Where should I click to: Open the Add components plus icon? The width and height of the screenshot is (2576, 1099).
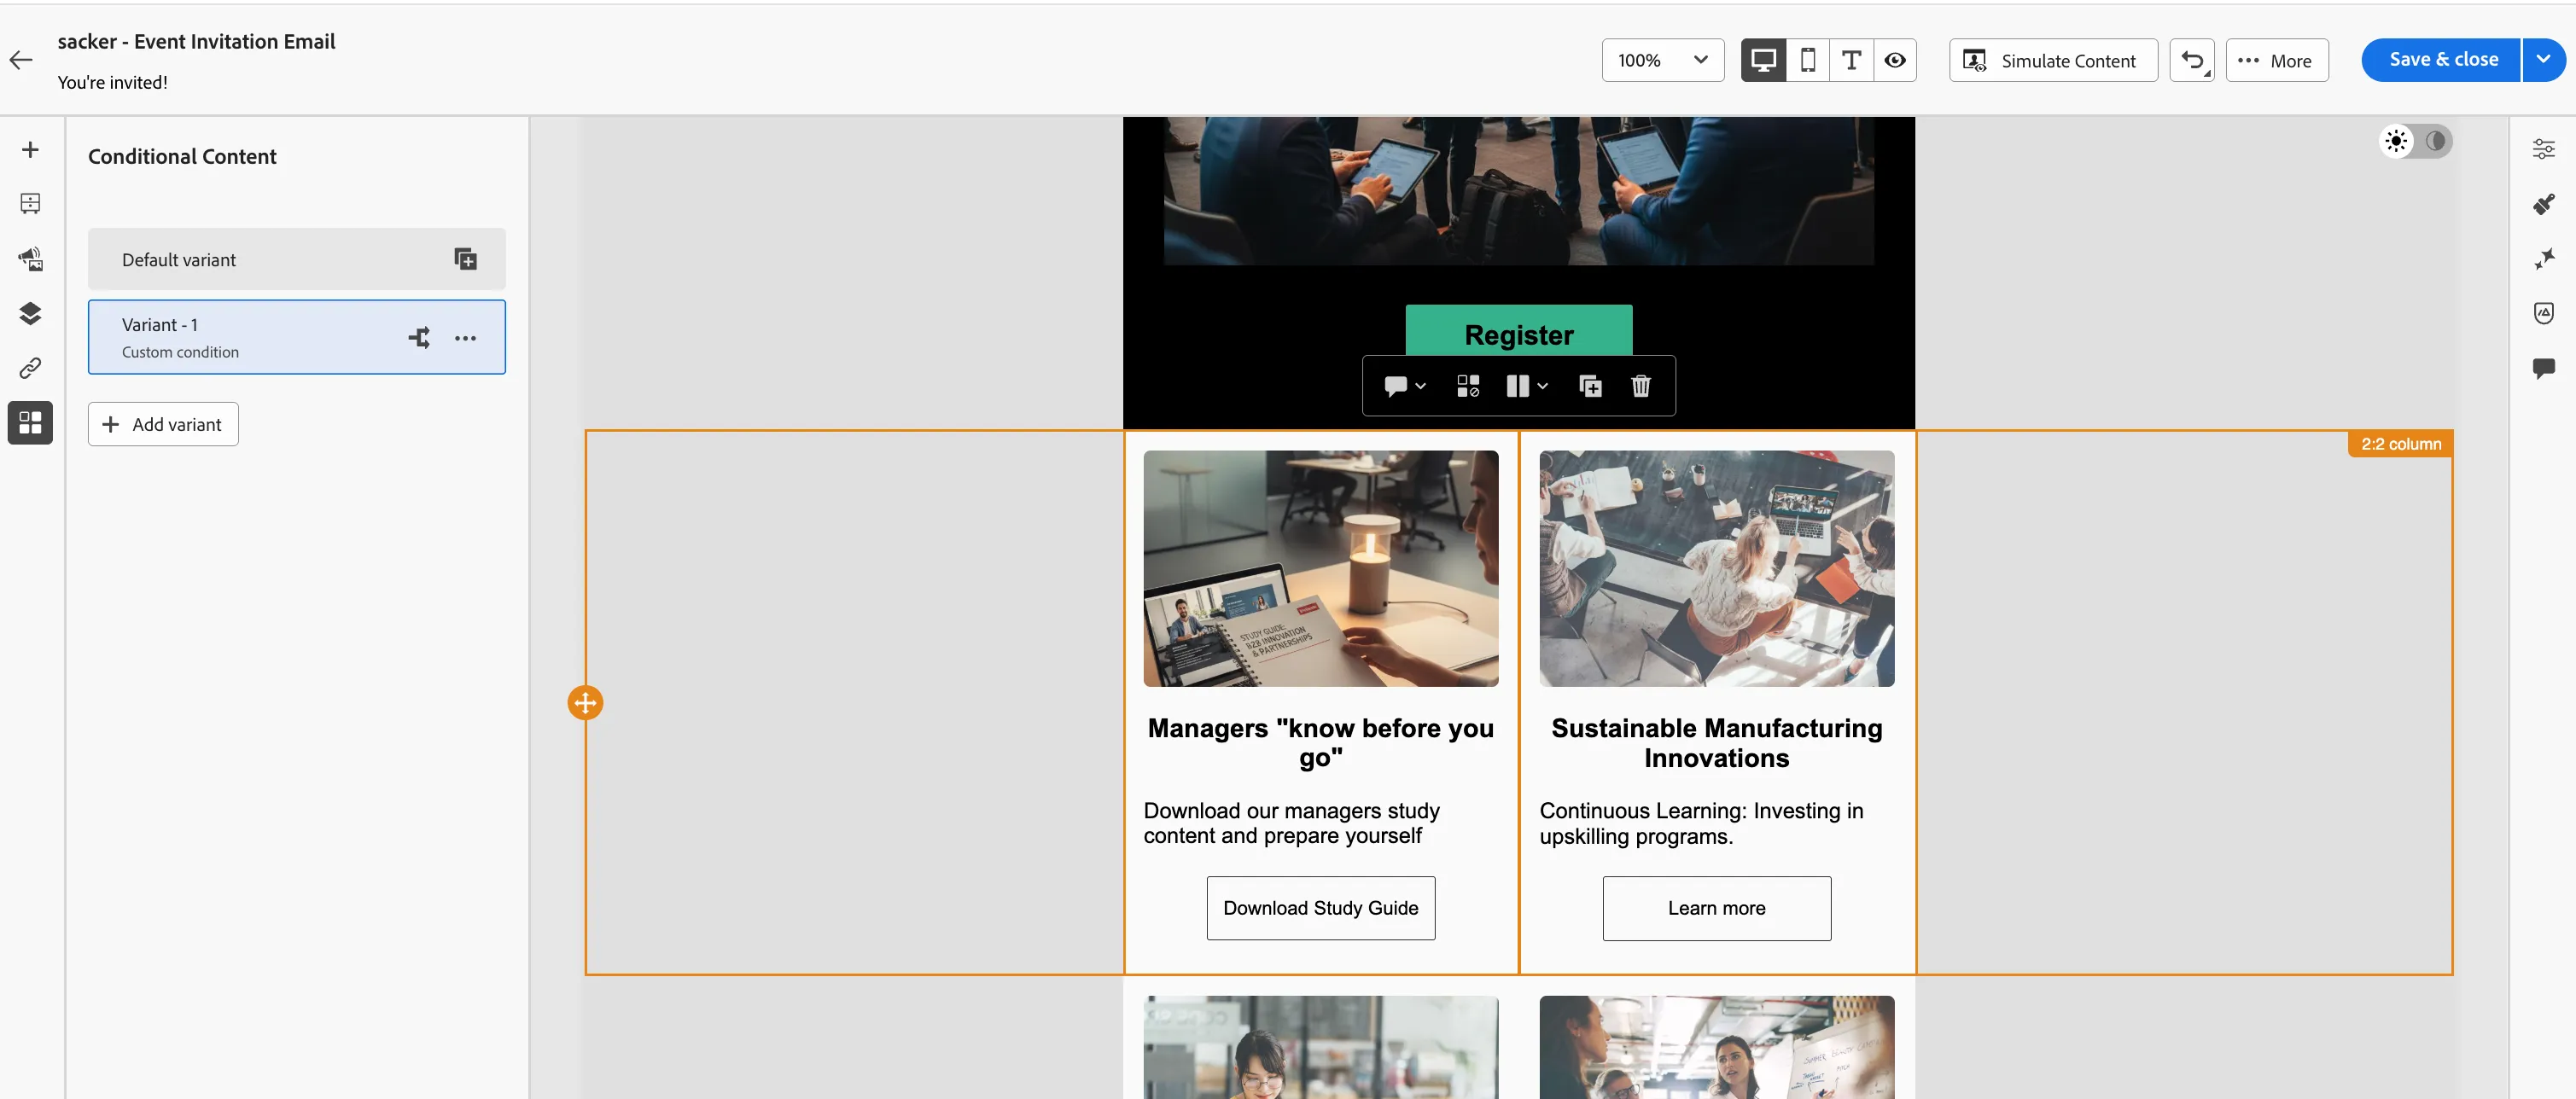[x=30, y=150]
